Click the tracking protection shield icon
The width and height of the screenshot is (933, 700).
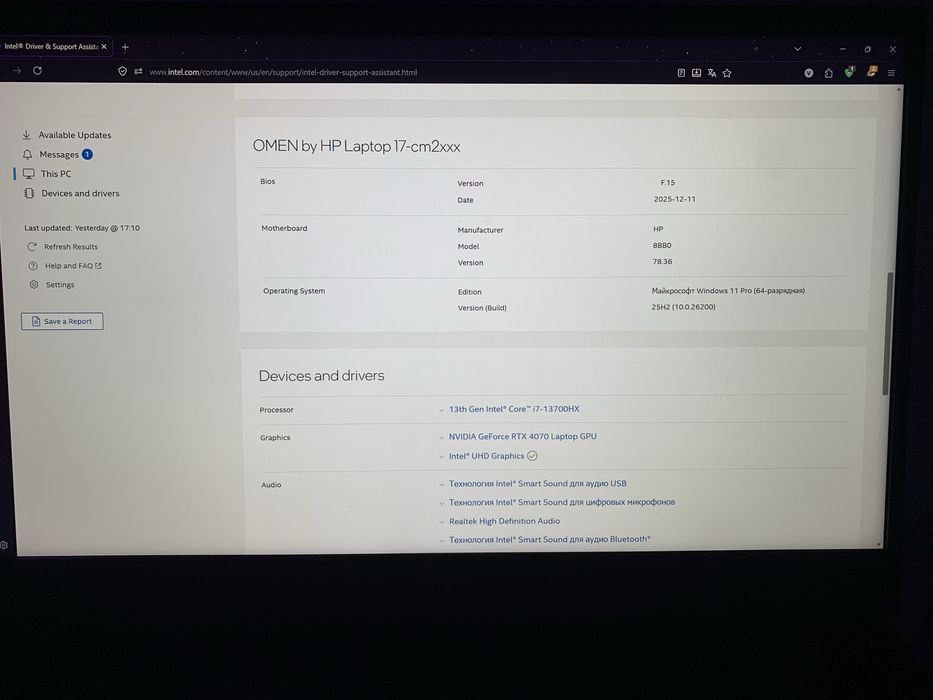click(123, 71)
